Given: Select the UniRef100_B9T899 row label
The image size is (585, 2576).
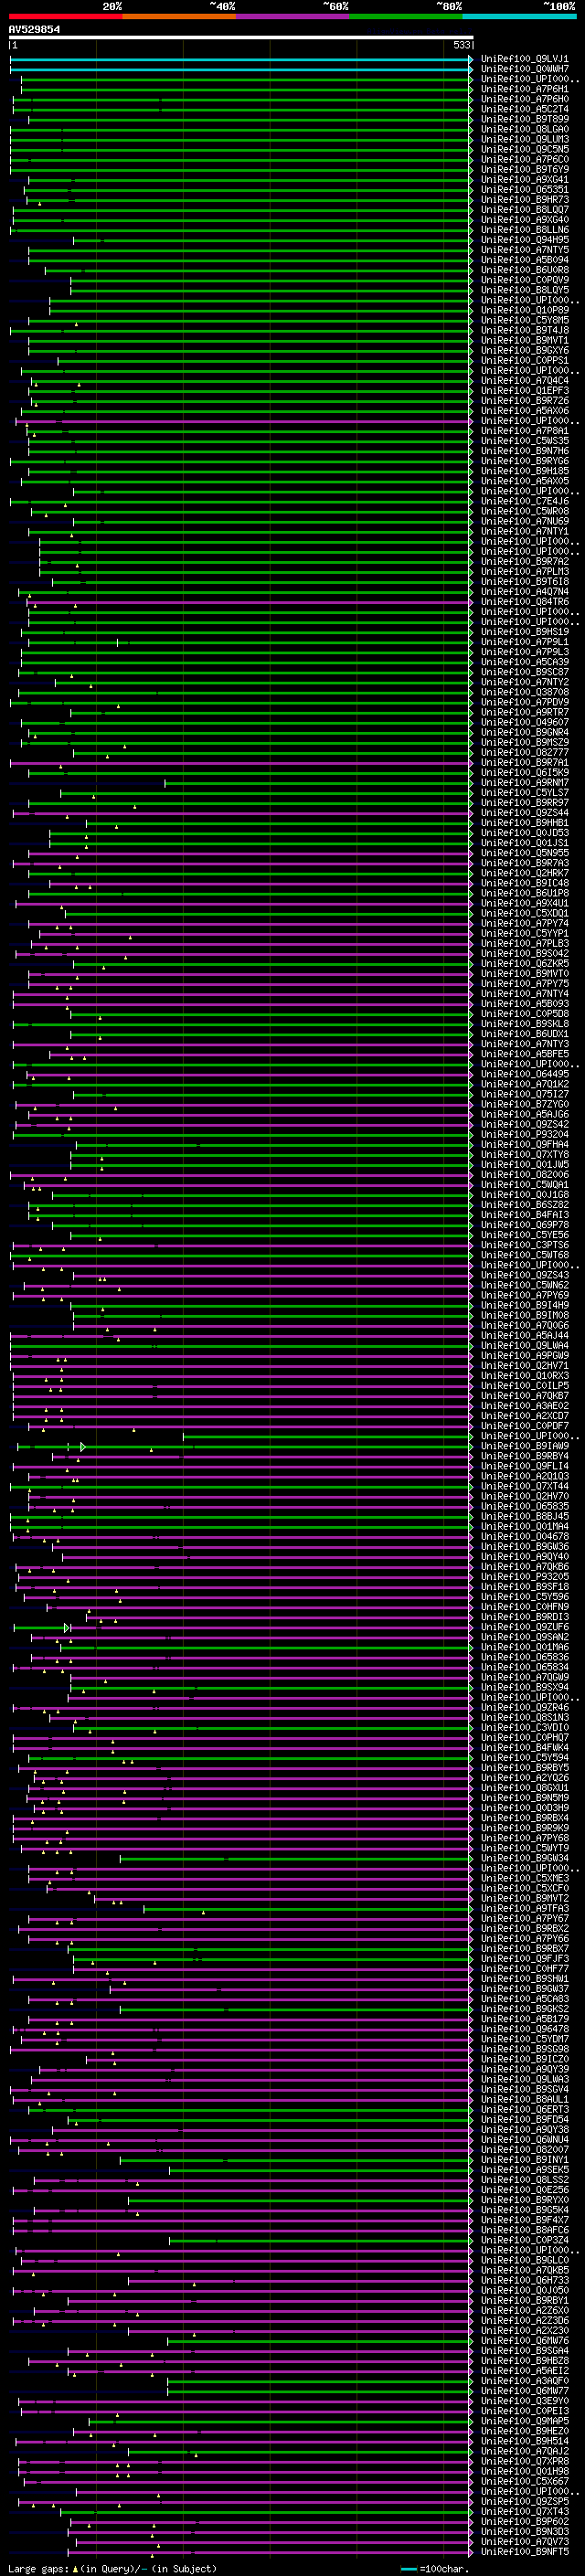Looking at the screenshot, I should [525, 119].
